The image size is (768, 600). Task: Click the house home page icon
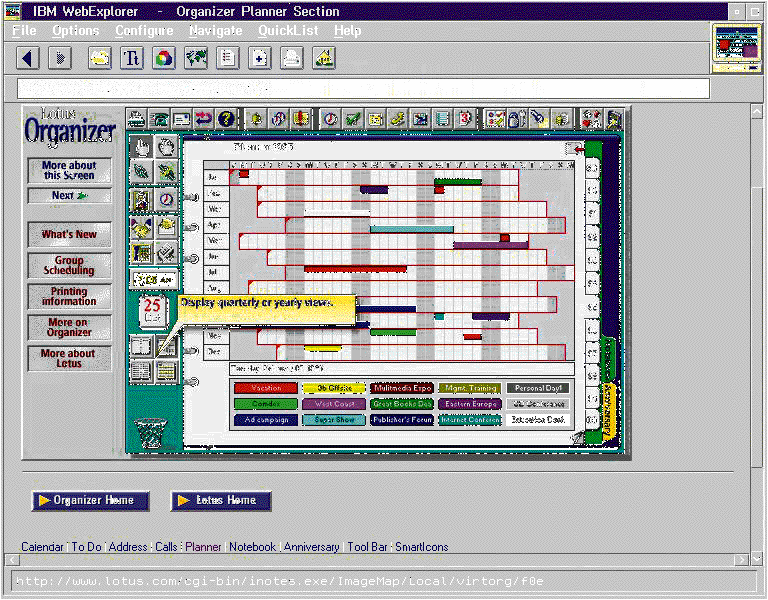324,58
